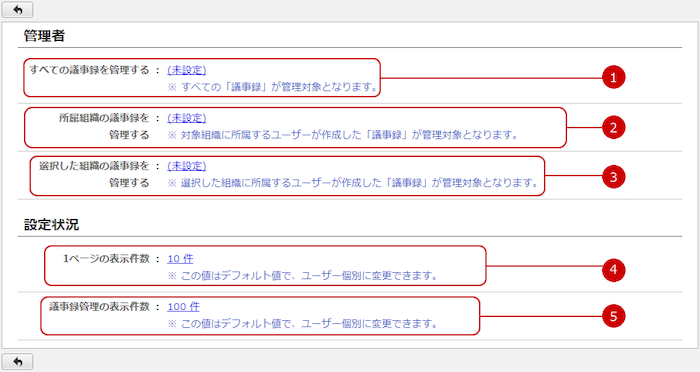
Task: Click the note about すべての「議事録」が管理対象
Action: [273, 87]
